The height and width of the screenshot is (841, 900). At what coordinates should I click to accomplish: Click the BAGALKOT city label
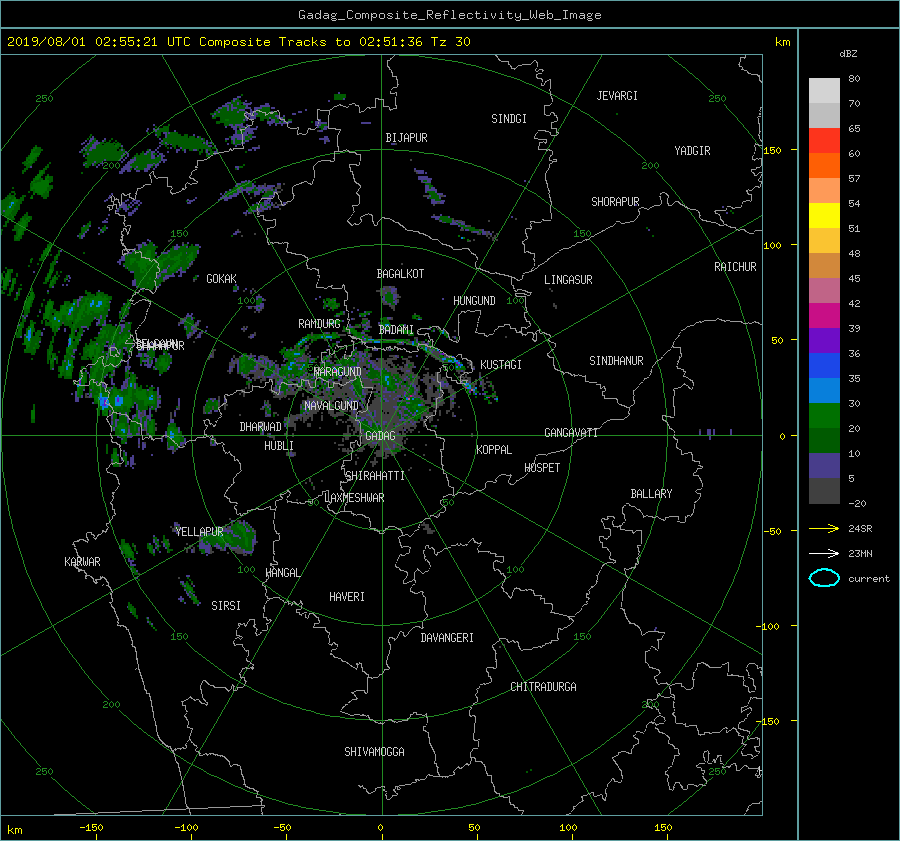[400, 274]
